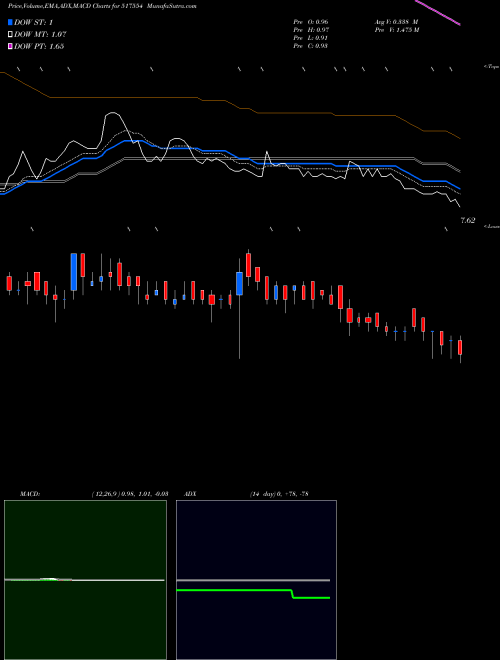Click the white DOW MT legend square

[x=10, y=35]
